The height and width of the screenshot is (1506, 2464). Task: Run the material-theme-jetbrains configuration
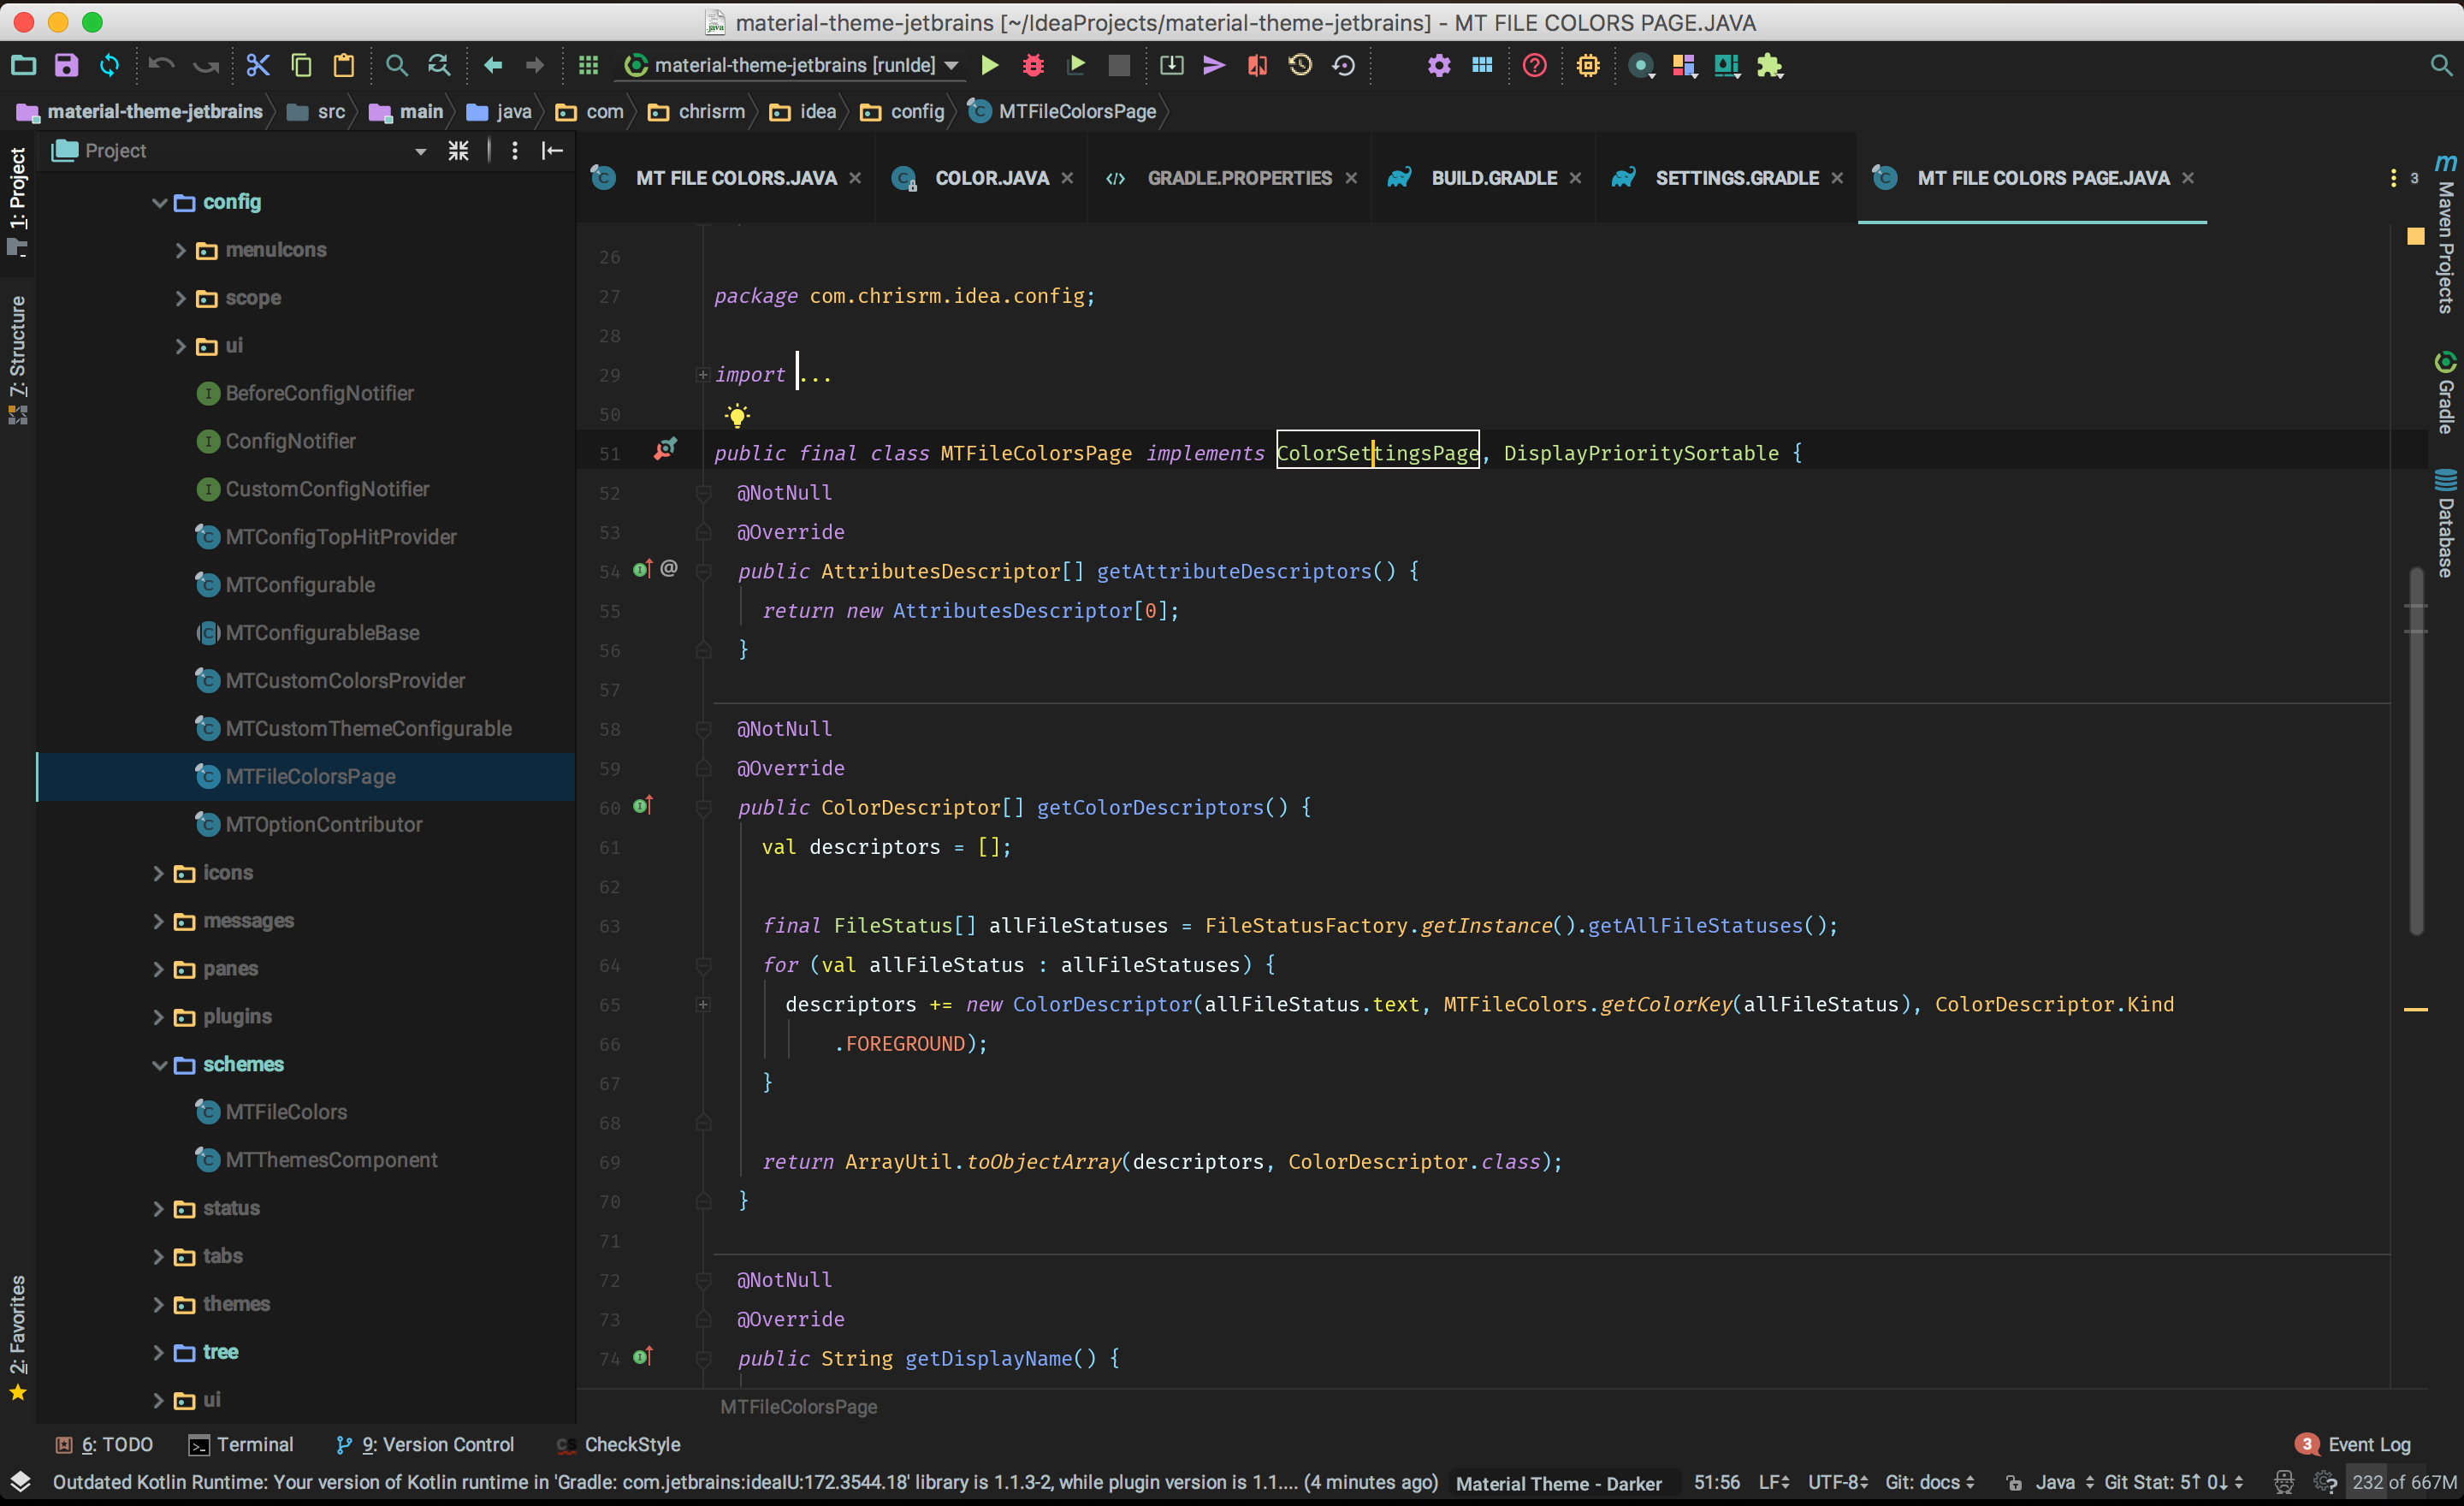[988, 64]
